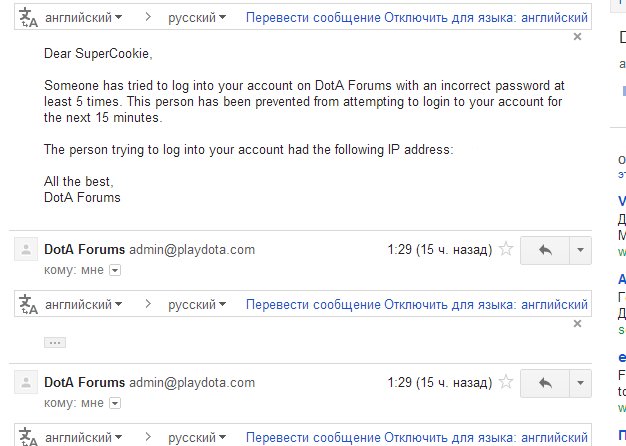Image resolution: width=626 pixels, height=446 pixels.
Task: Click the lower message's "1:29 (15 ч. назад)" timestamp
Action: 440,383
